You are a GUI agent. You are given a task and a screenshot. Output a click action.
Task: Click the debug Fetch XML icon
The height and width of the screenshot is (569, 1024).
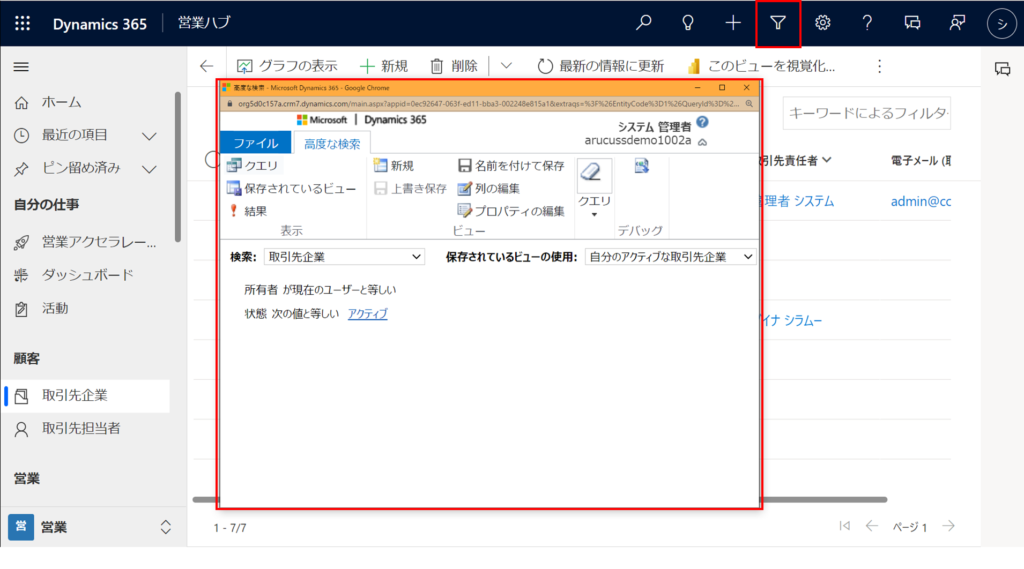[642, 167]
